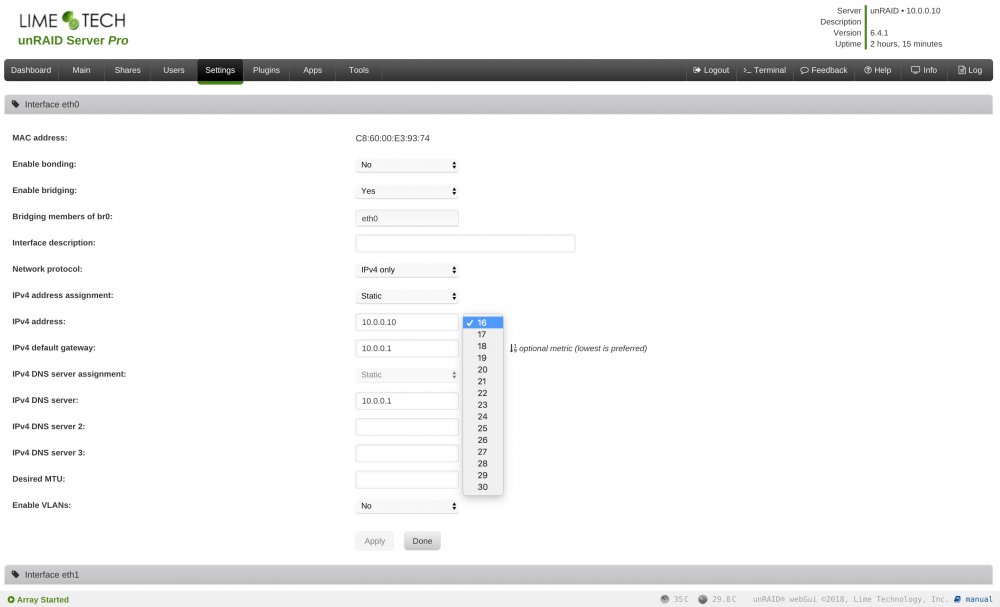This screenshot has width=1000, height=607.
Task: Click the Bridging members of br0 field
Action: [406, 218]
